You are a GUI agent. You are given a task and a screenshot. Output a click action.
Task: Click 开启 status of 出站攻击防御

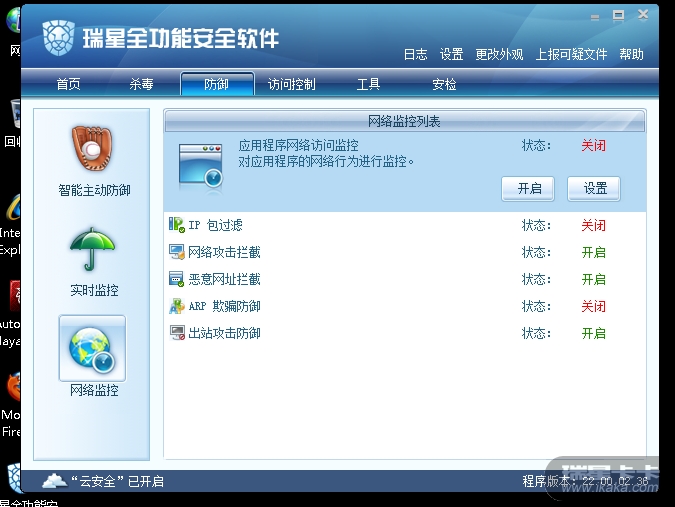pyautogui.click(x=594, y=333)
